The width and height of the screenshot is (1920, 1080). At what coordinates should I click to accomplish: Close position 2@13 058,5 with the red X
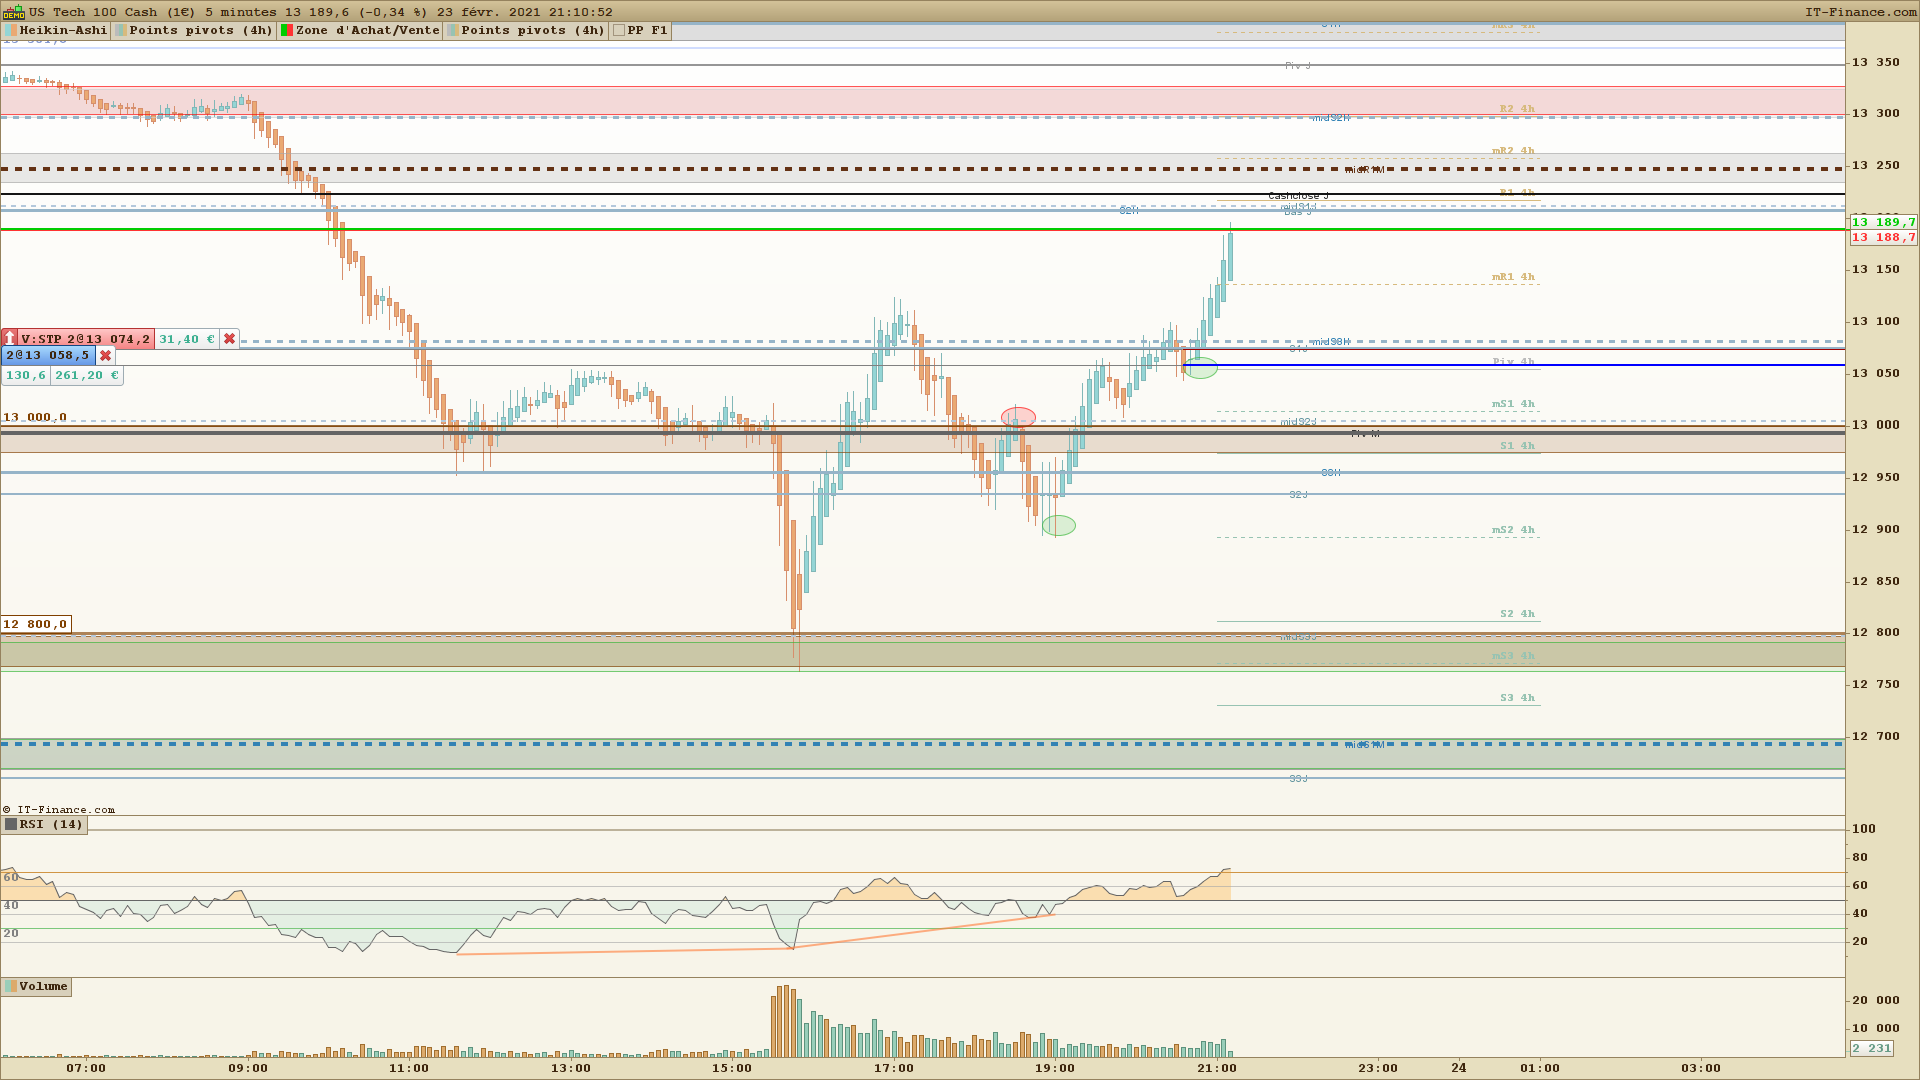[x=105, y=356]
